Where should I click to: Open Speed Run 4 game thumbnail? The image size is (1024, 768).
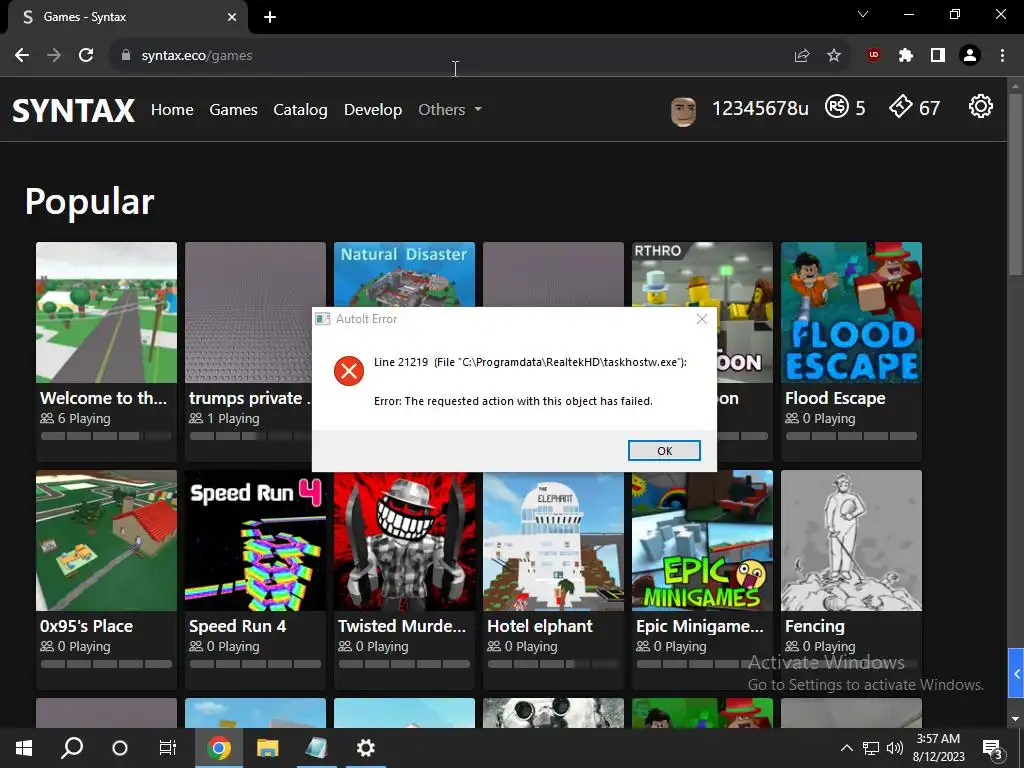[255, 541]
